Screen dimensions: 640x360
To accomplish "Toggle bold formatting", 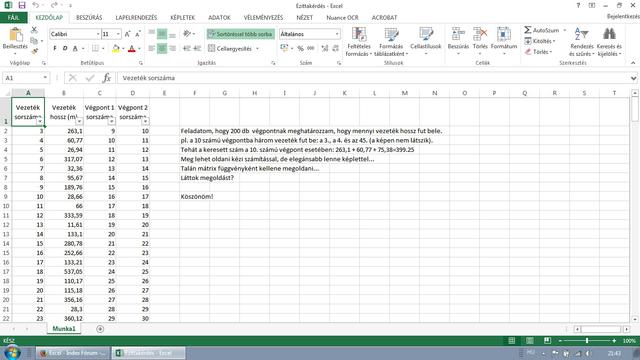I will (x=55, y=49).
